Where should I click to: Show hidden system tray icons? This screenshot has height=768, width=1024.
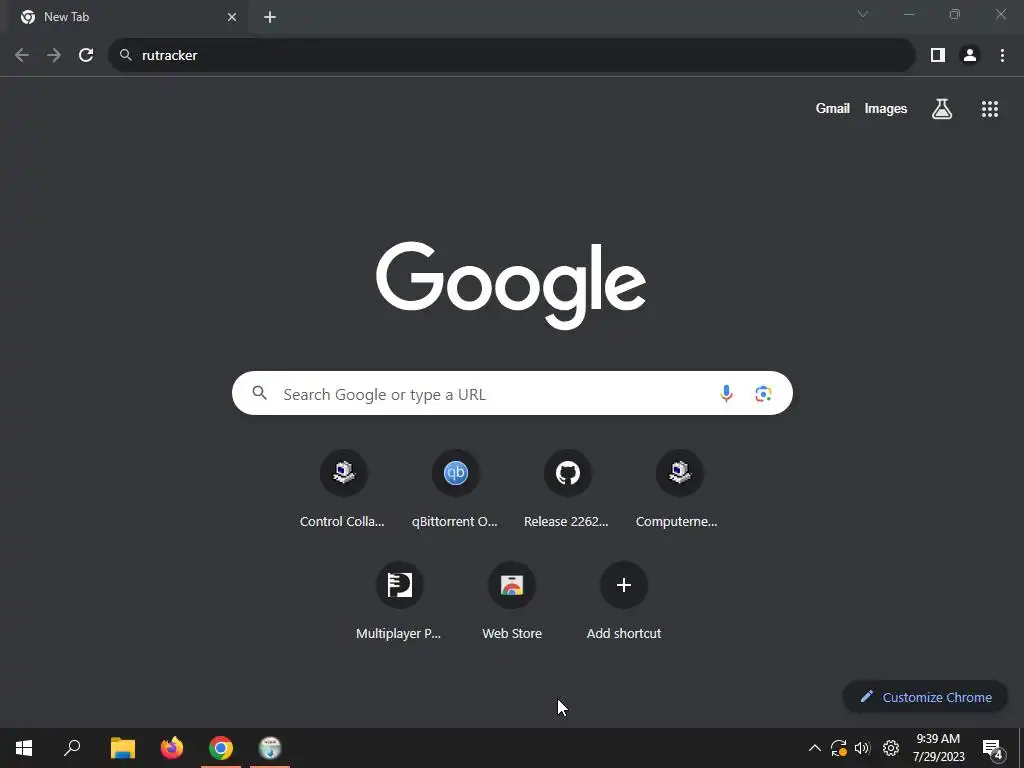tap(814, 748)
